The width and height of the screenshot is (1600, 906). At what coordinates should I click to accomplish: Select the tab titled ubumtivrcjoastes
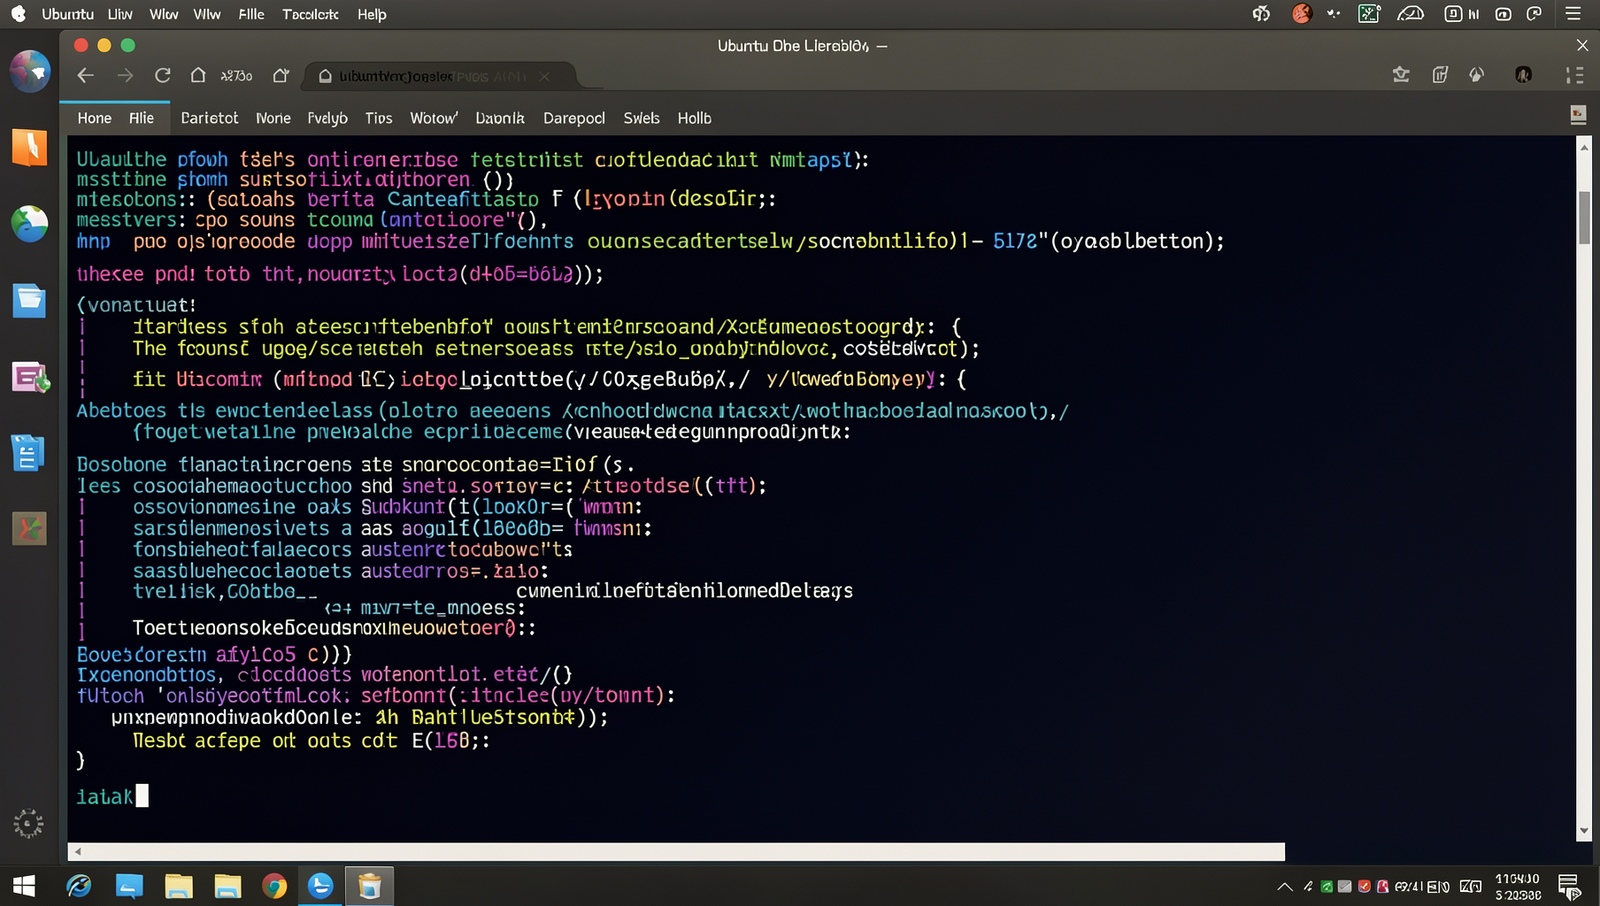[440, 76]
